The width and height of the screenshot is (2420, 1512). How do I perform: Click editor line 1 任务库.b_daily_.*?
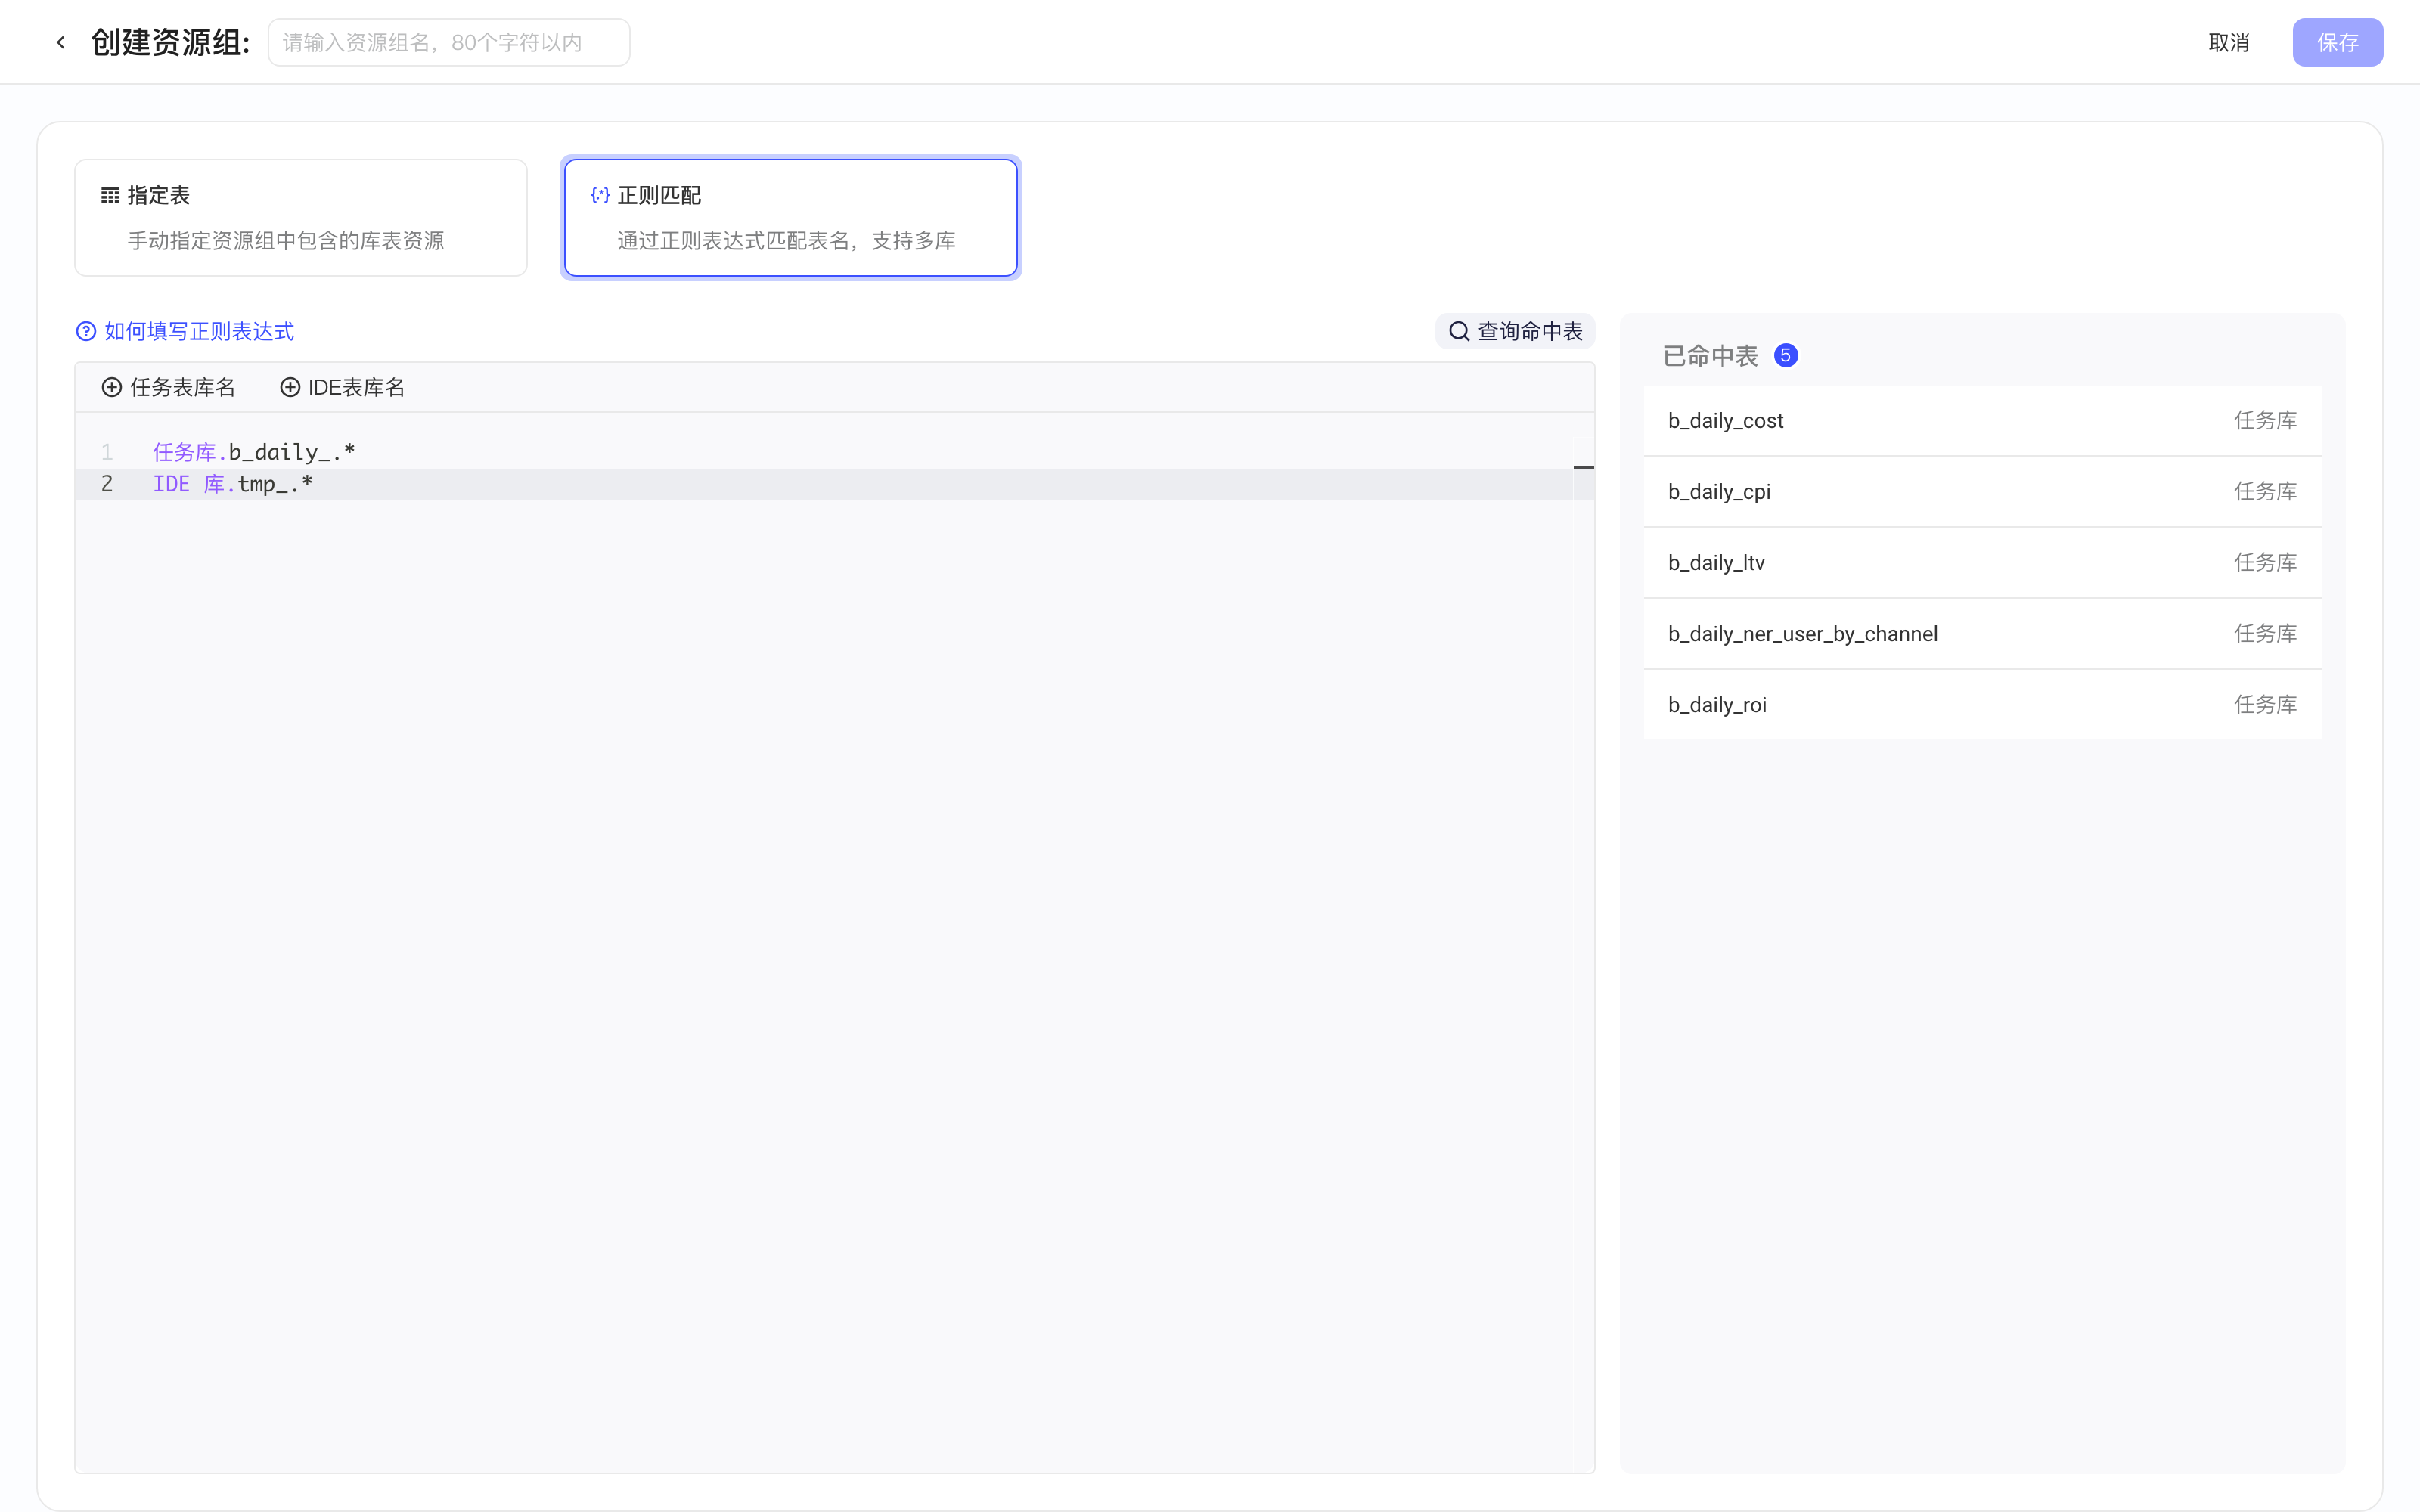coord(254,452)
